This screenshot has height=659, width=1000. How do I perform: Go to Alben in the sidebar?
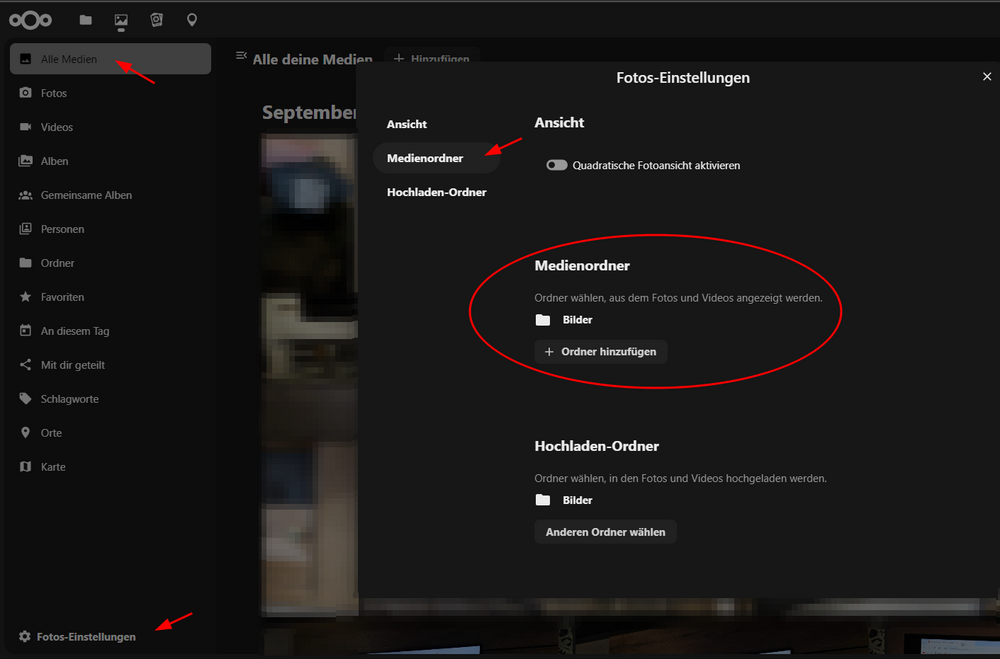110,161
